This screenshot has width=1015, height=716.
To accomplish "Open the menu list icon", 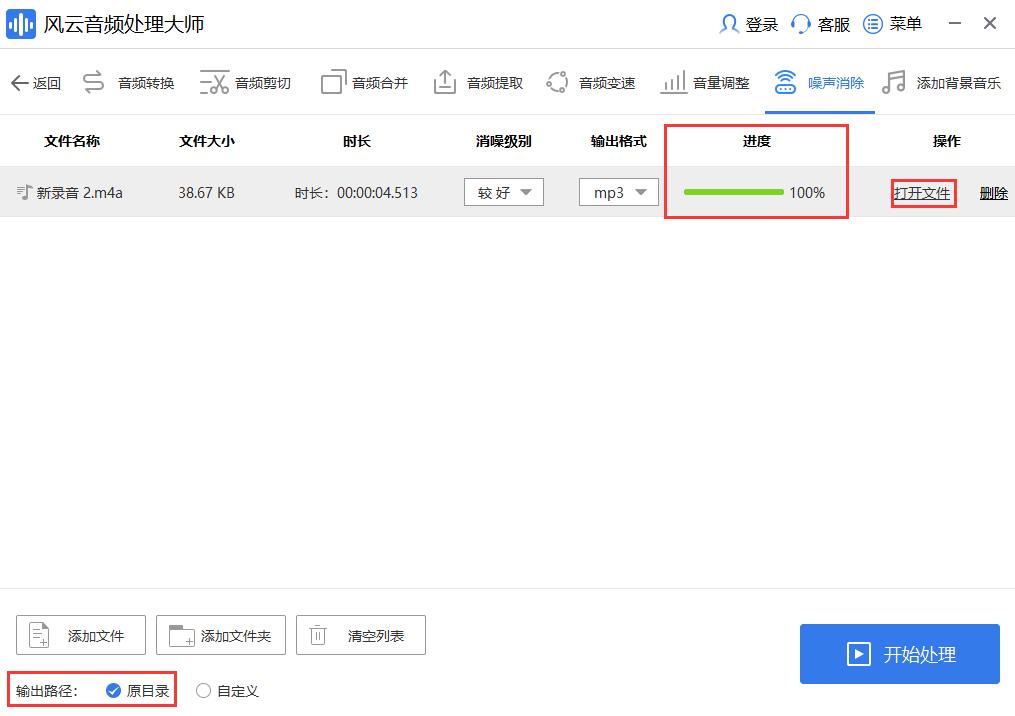I will click(x=873, y=25).
